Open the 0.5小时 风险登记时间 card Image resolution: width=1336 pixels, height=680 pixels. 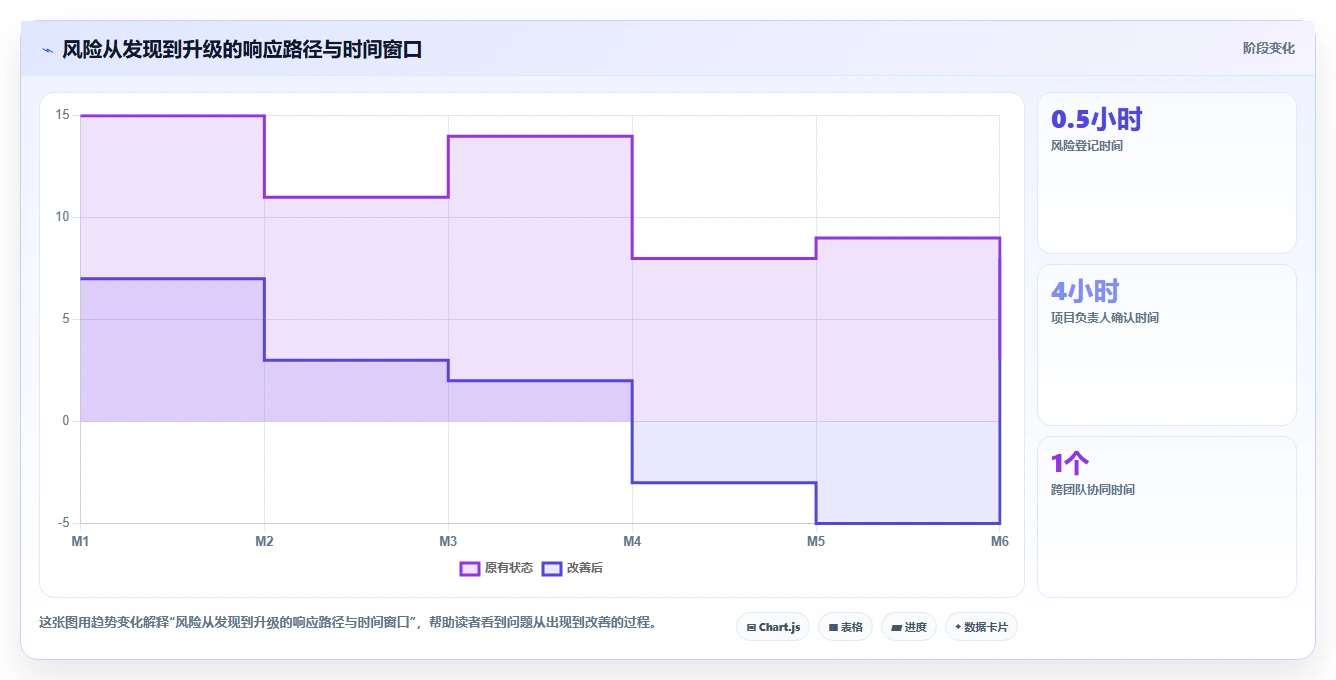tap(1167, 173)
